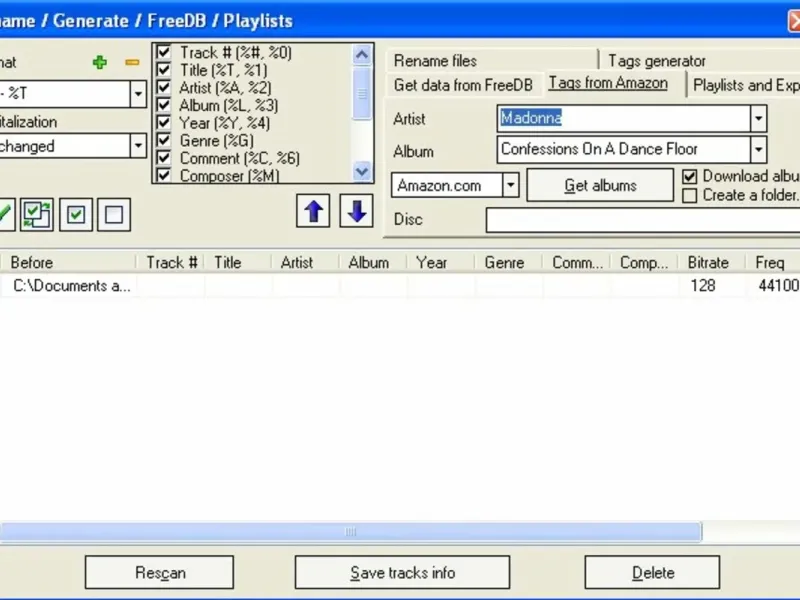This screenshot has width=800, height=600.
Task: Click the uncheck all files icon
Action: point(114,214)
